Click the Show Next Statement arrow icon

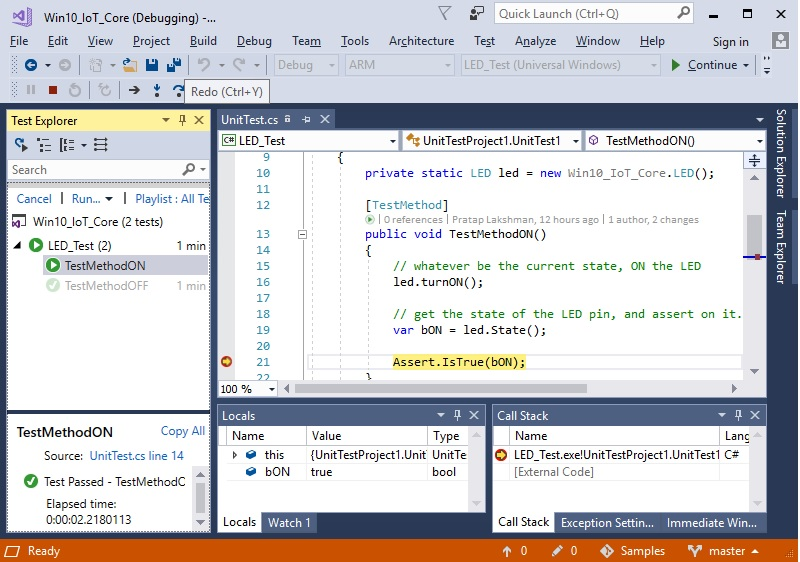point(134,90)
